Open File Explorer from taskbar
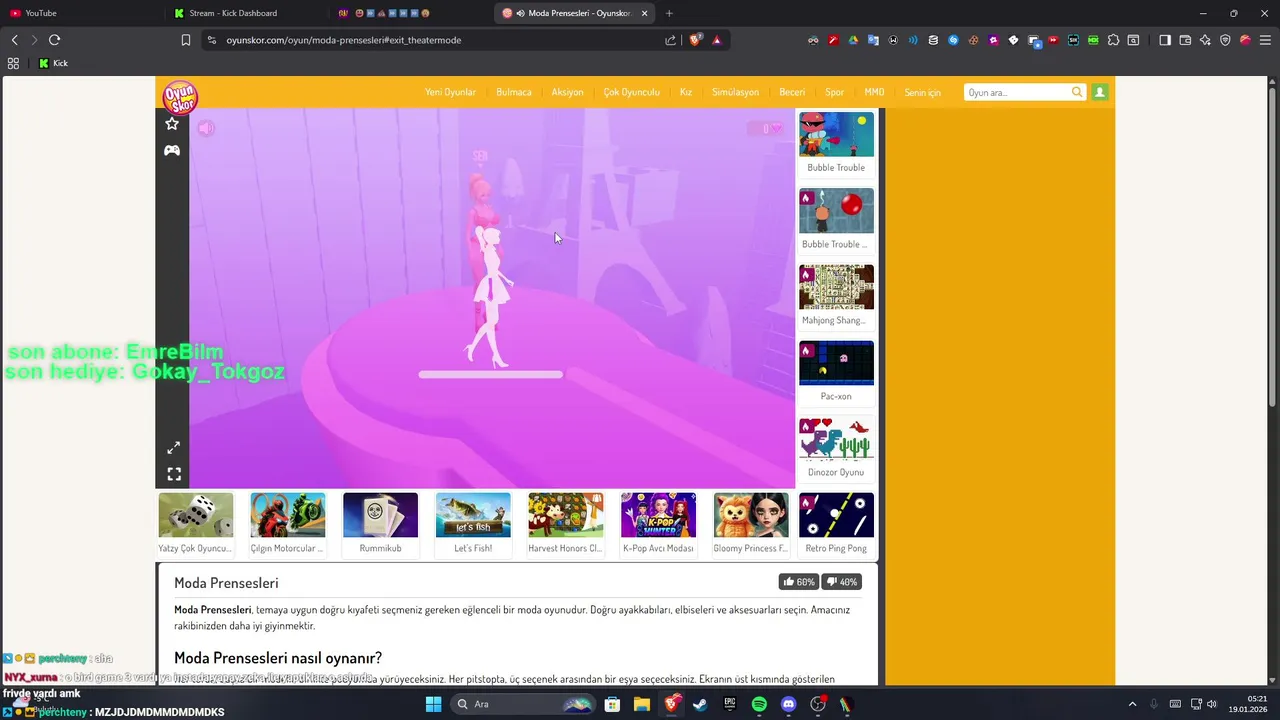Screen dimensions: 1280x720 click(641, 704)
